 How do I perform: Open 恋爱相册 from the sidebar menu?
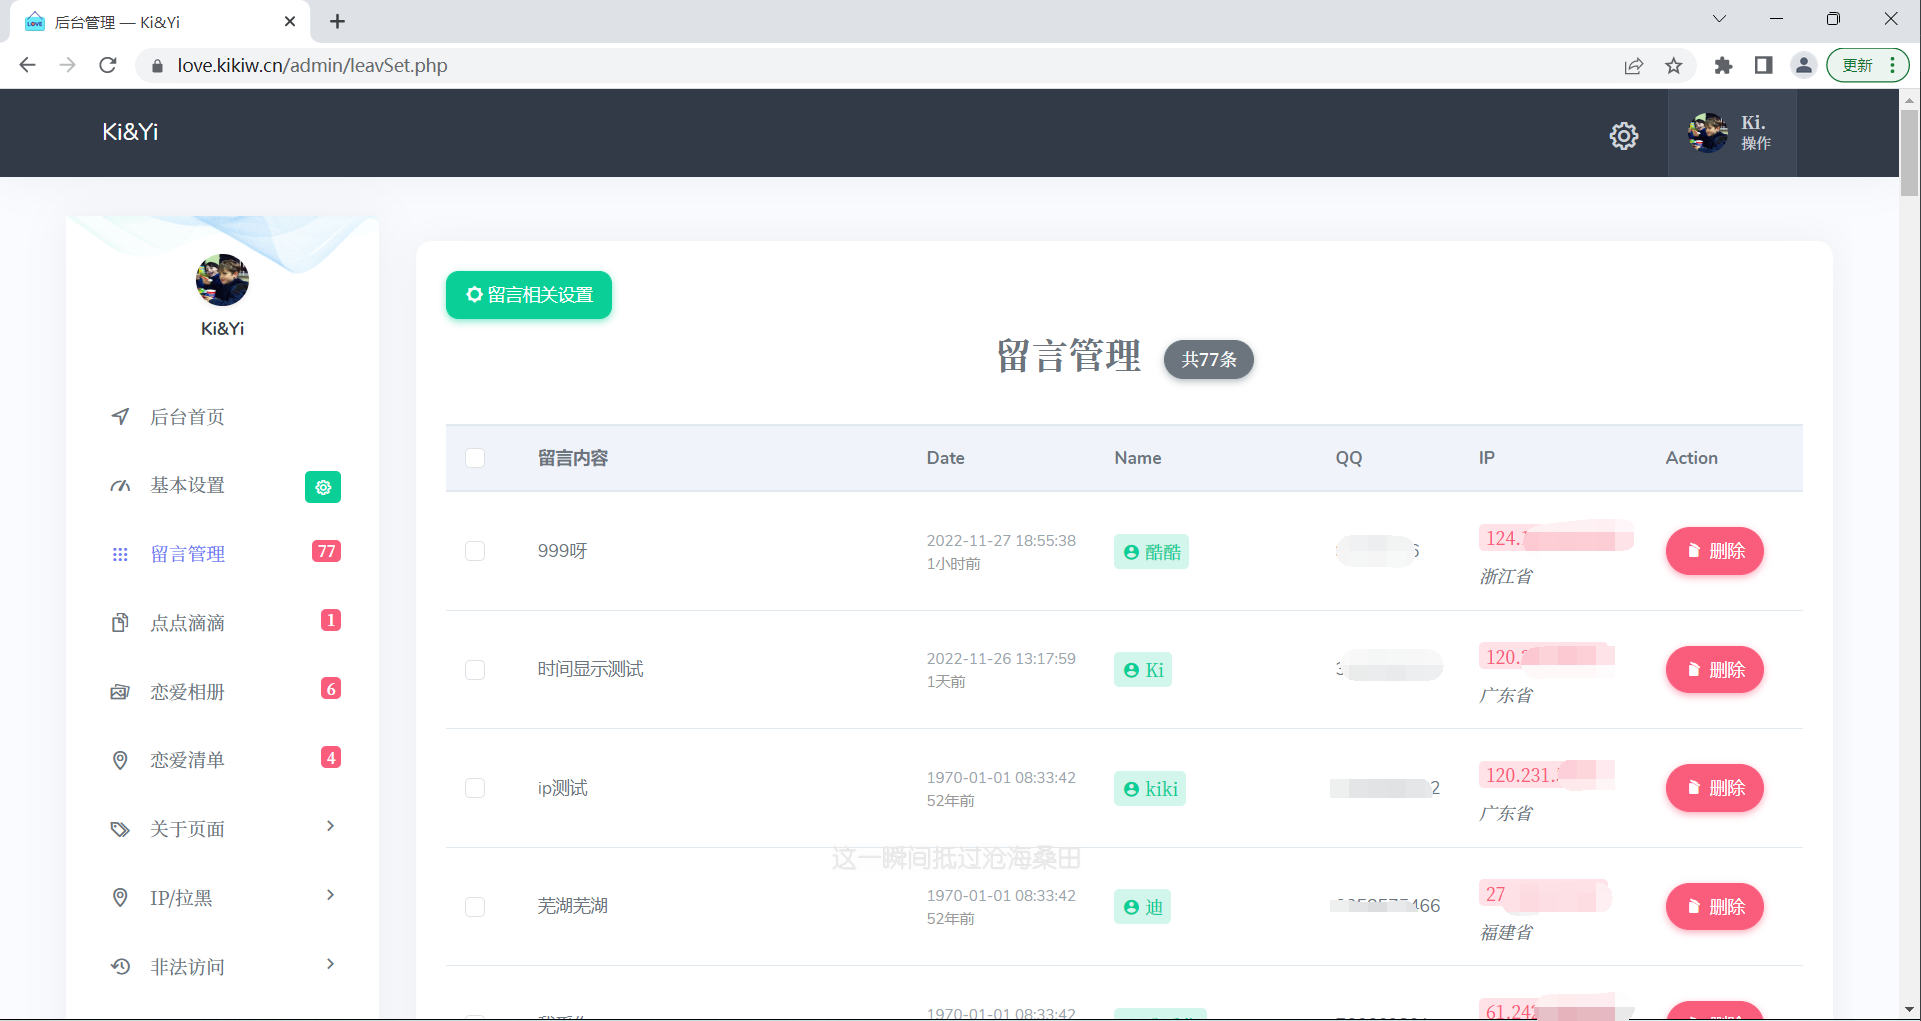coord(187,691)
